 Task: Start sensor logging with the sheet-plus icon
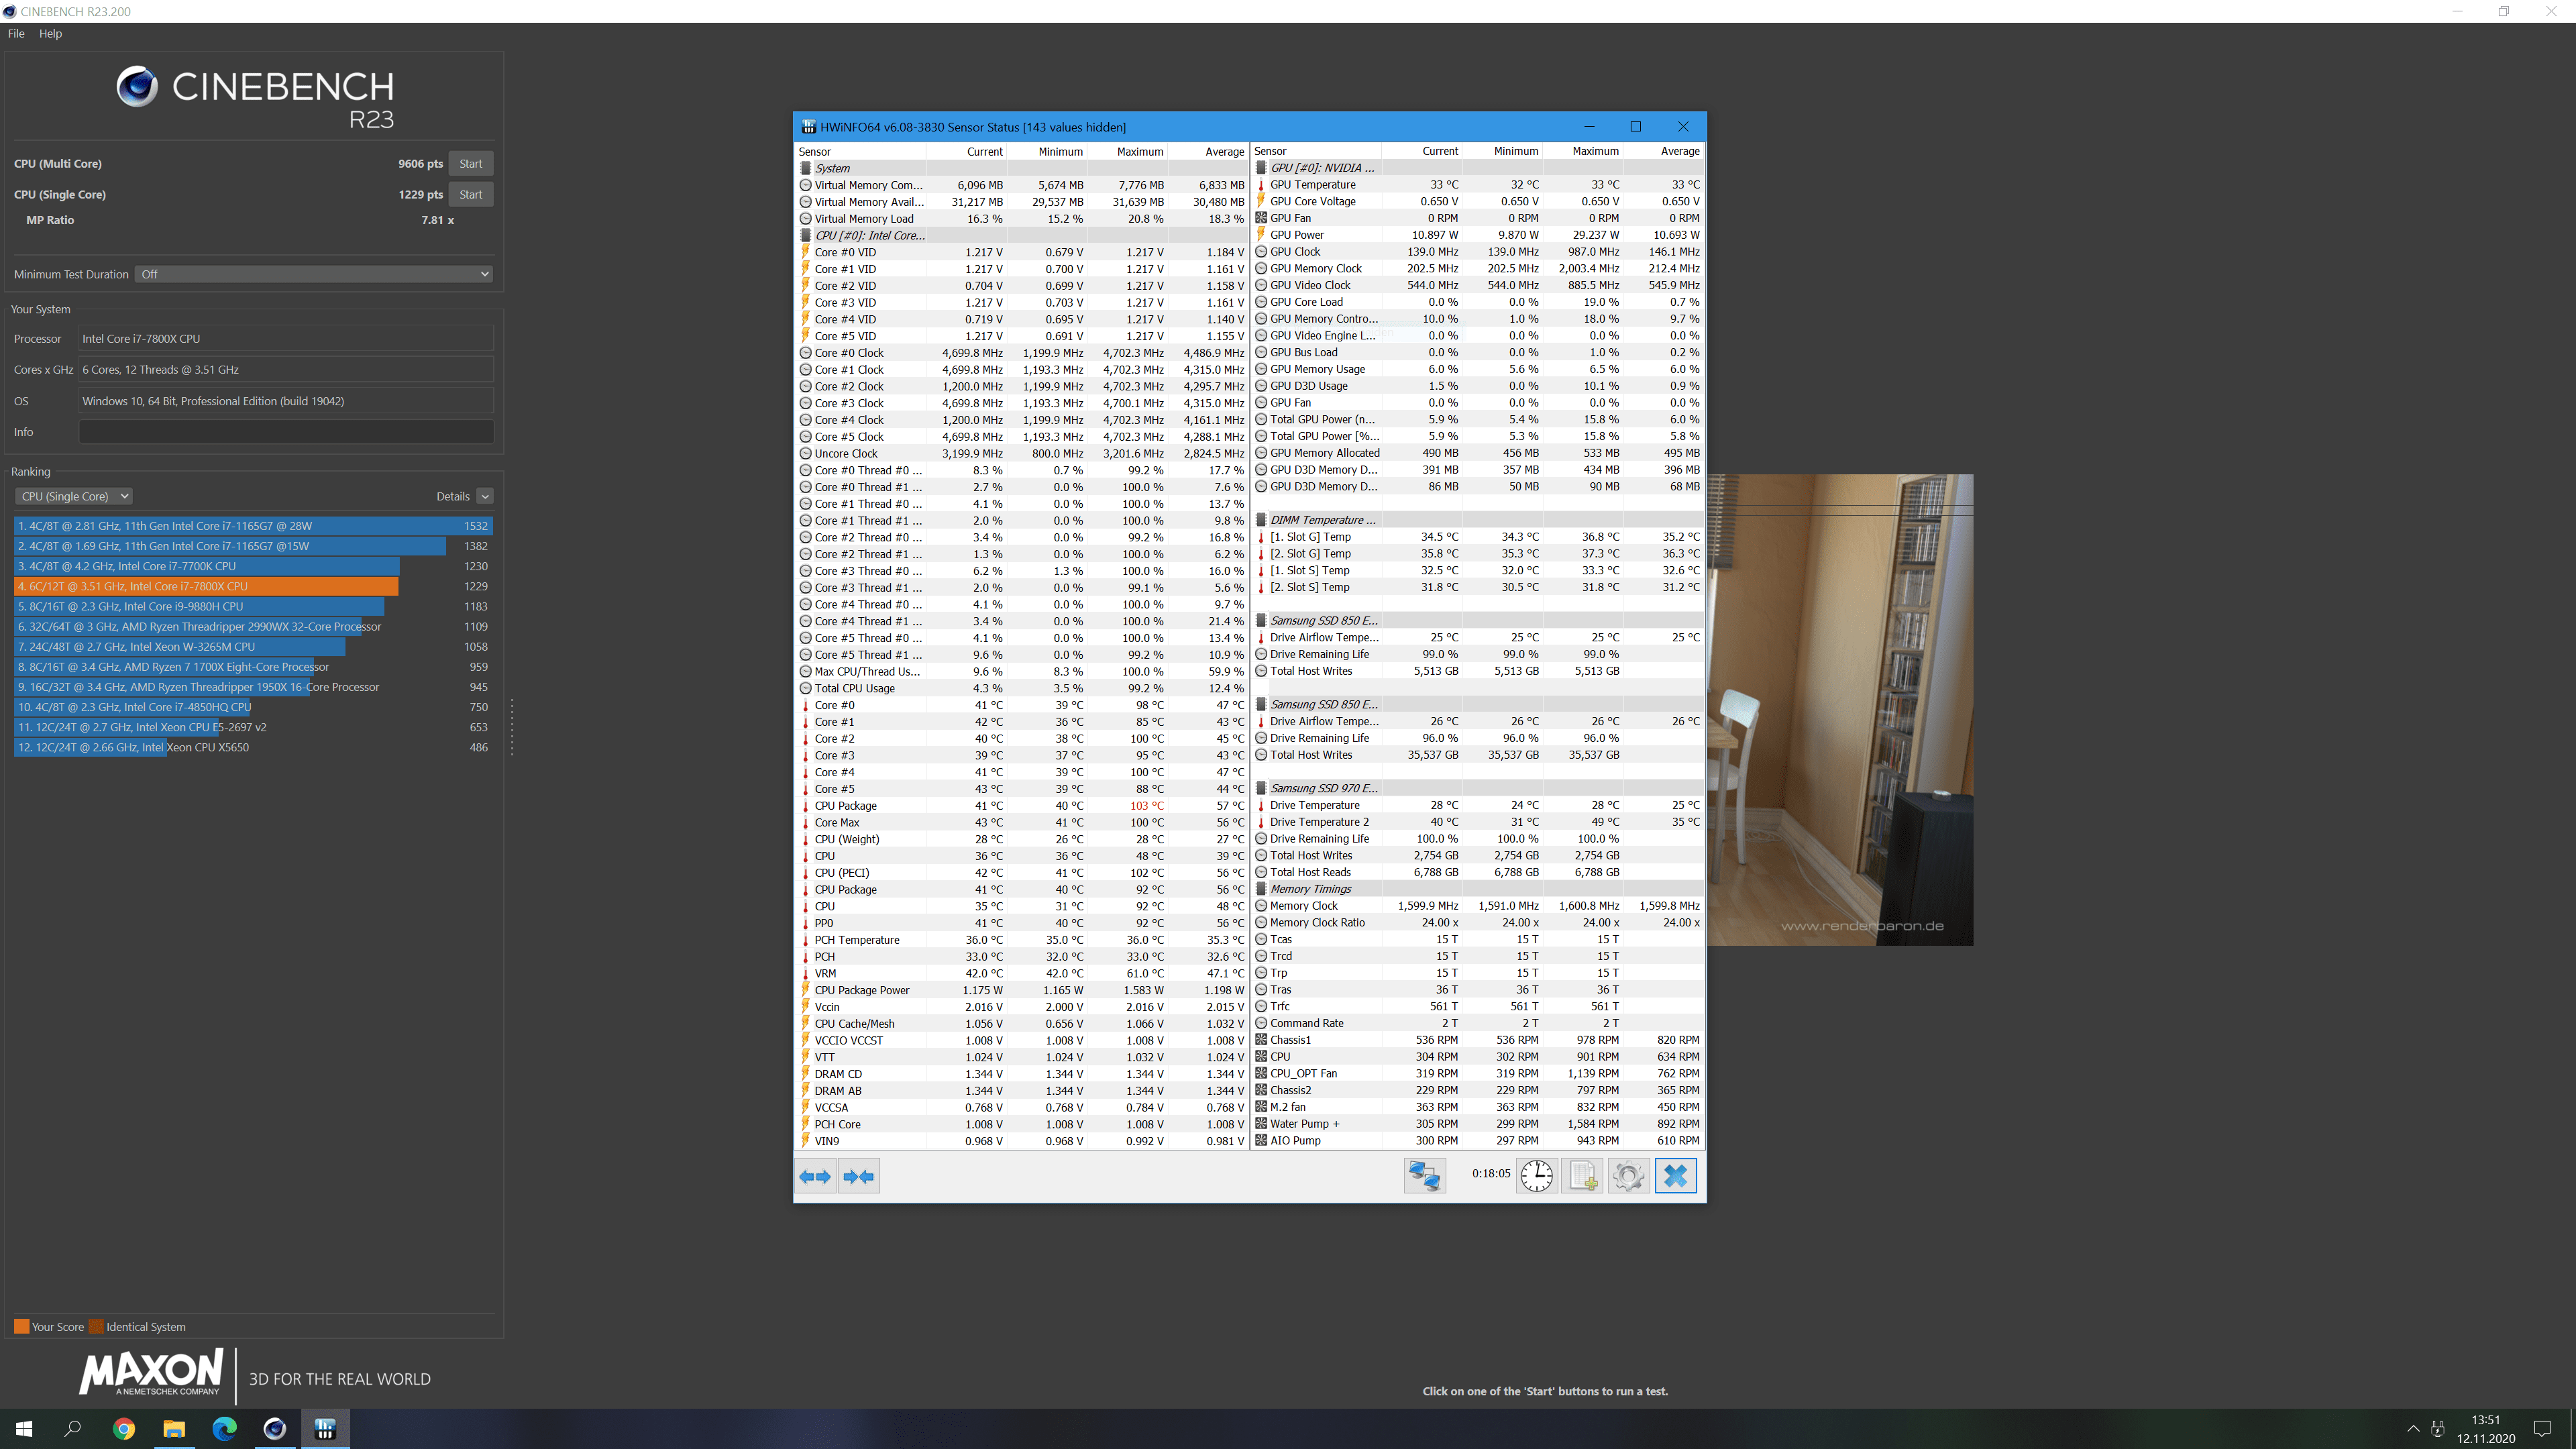[1582, 1175]
